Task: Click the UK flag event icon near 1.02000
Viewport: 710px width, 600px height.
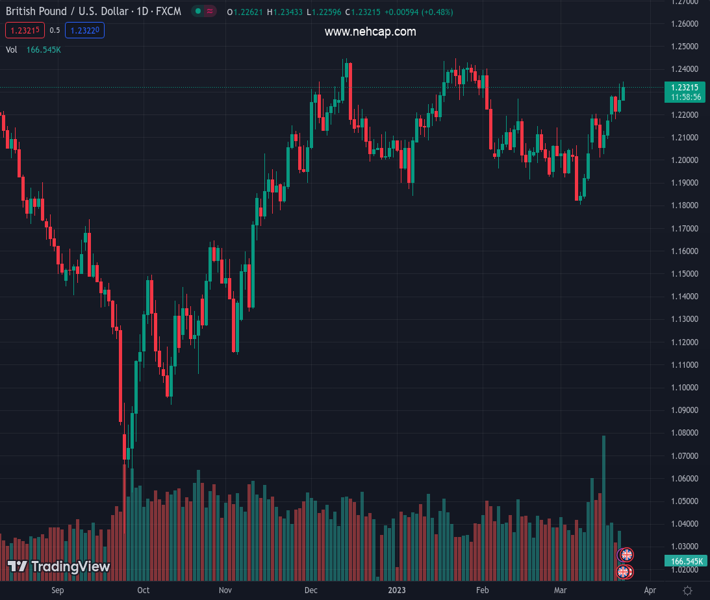Action: click(x=624, y=571)
